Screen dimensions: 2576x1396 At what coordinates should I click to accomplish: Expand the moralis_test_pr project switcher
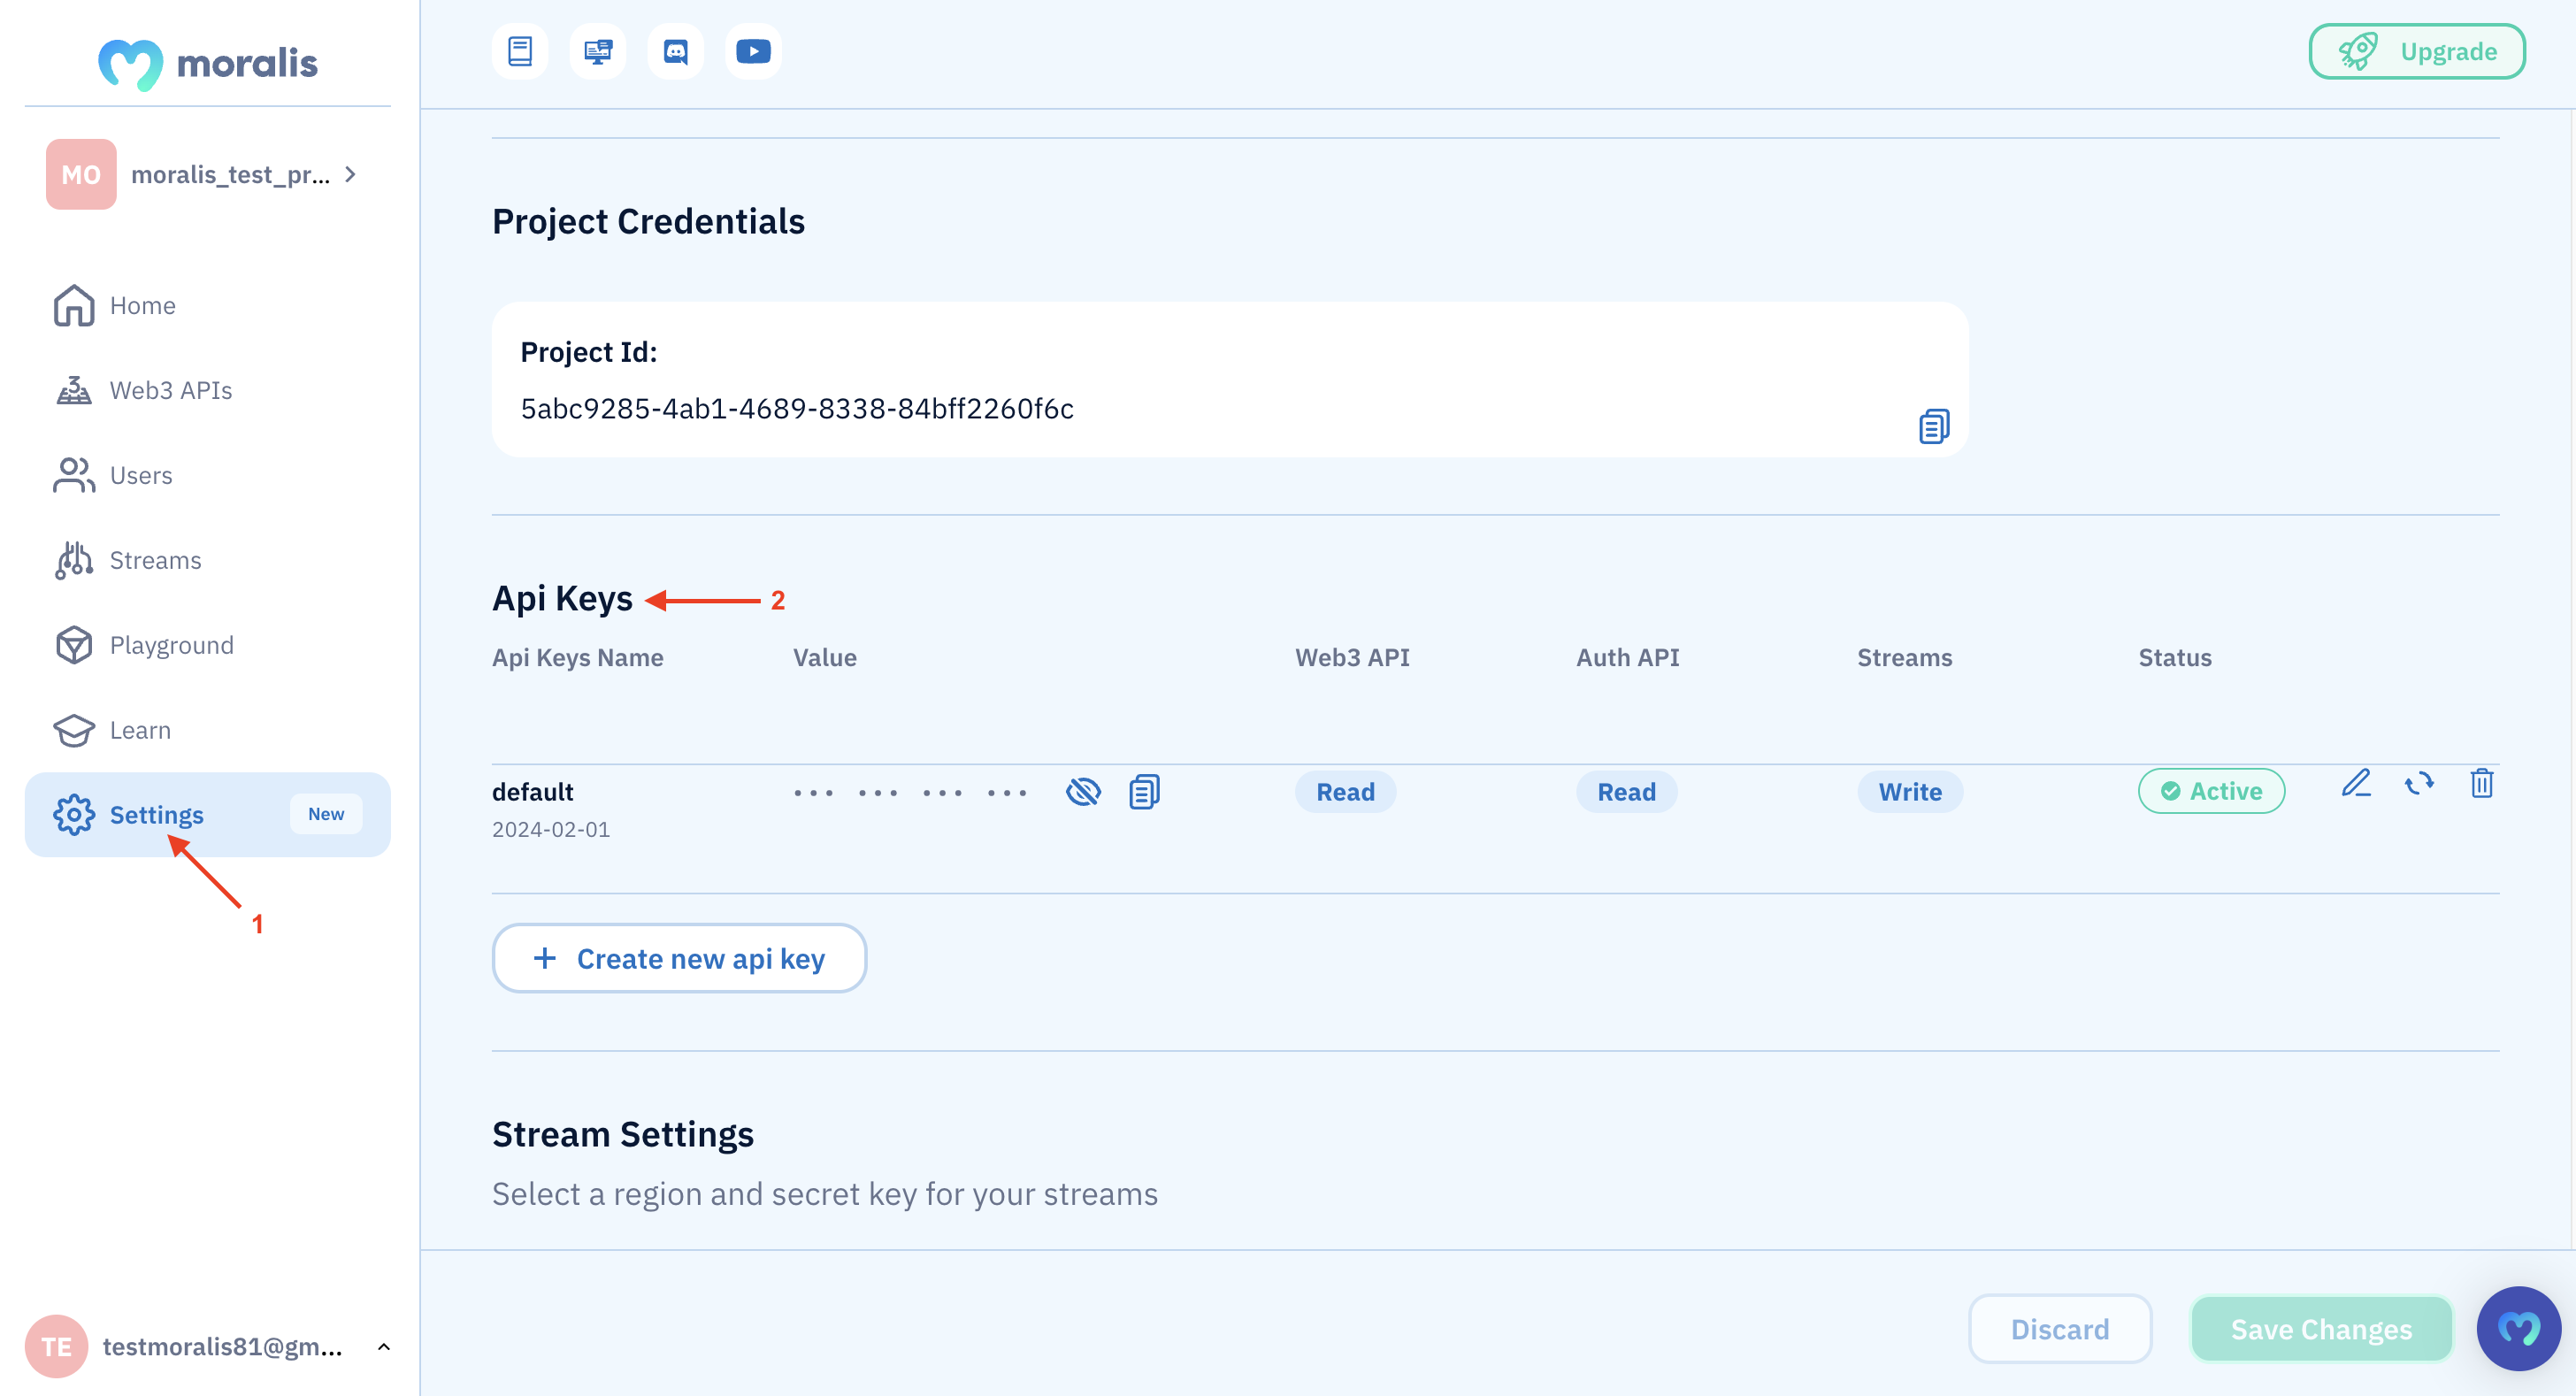pyautogui.click(x=350, y=174)
